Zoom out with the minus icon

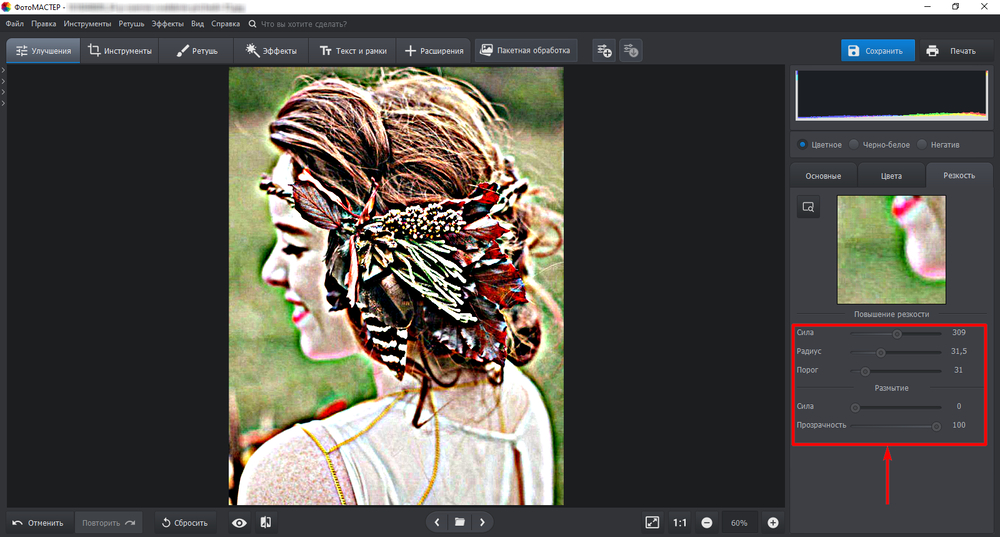point(707,522)
